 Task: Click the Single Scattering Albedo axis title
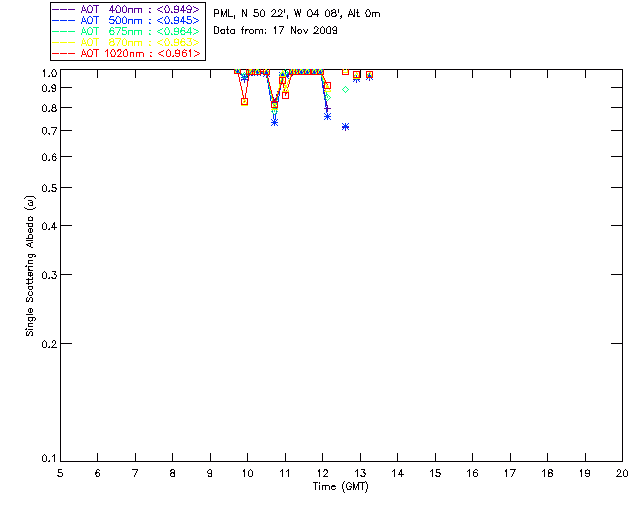coord(30,266)
